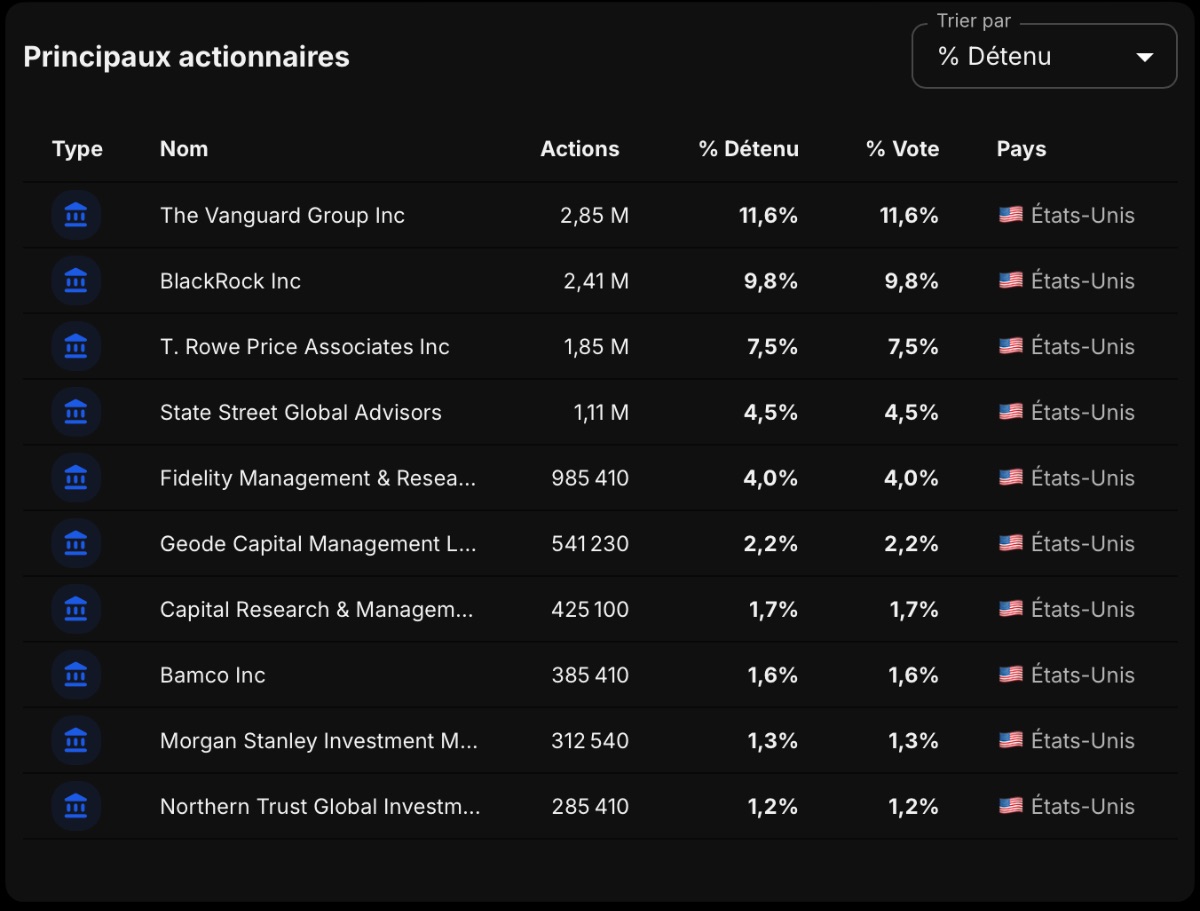The image size is (1200, 911).
Task: Click the '1,85 M' shares value
Action: click(597, 347)
